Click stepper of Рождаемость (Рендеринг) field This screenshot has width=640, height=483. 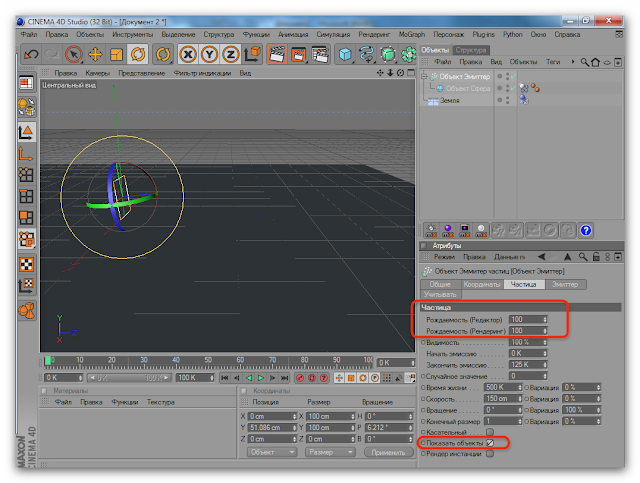point(545,331)
